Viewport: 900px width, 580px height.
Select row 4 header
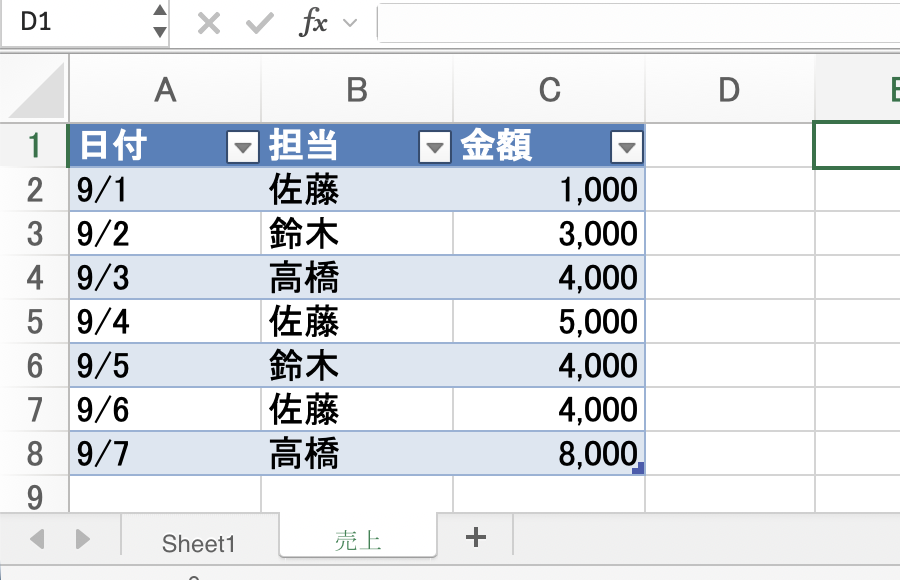tap(34, 277)
